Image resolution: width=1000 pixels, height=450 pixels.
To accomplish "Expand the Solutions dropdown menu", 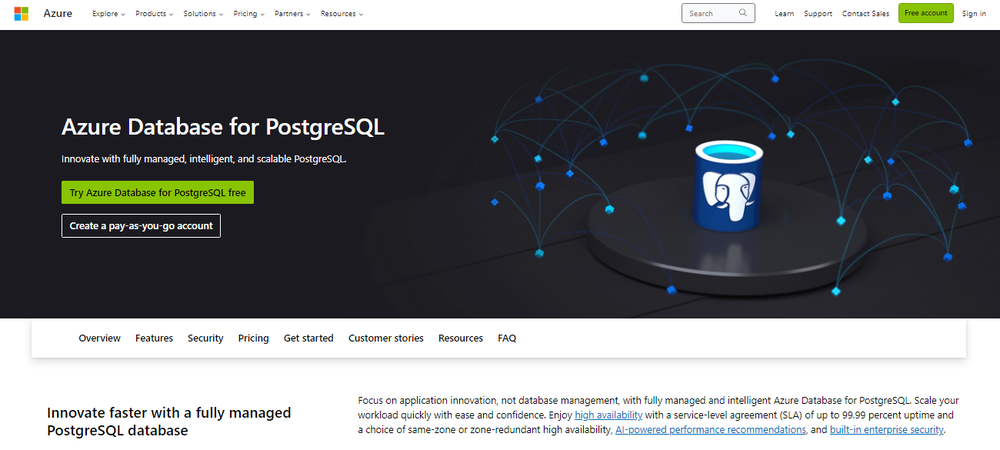I will [x=203, y=13].
